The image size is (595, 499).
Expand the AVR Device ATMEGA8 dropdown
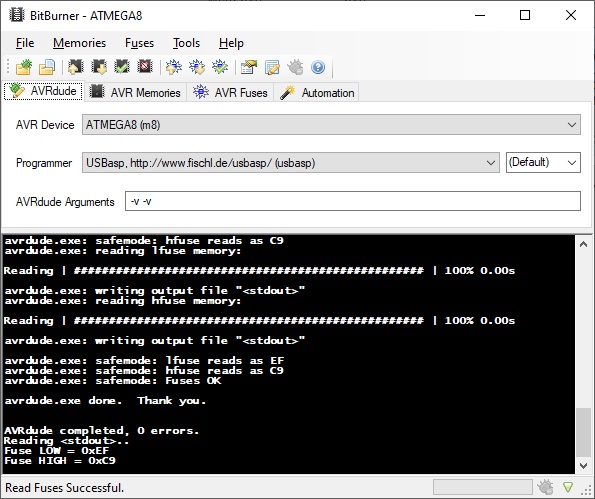[x=331, y=124]
